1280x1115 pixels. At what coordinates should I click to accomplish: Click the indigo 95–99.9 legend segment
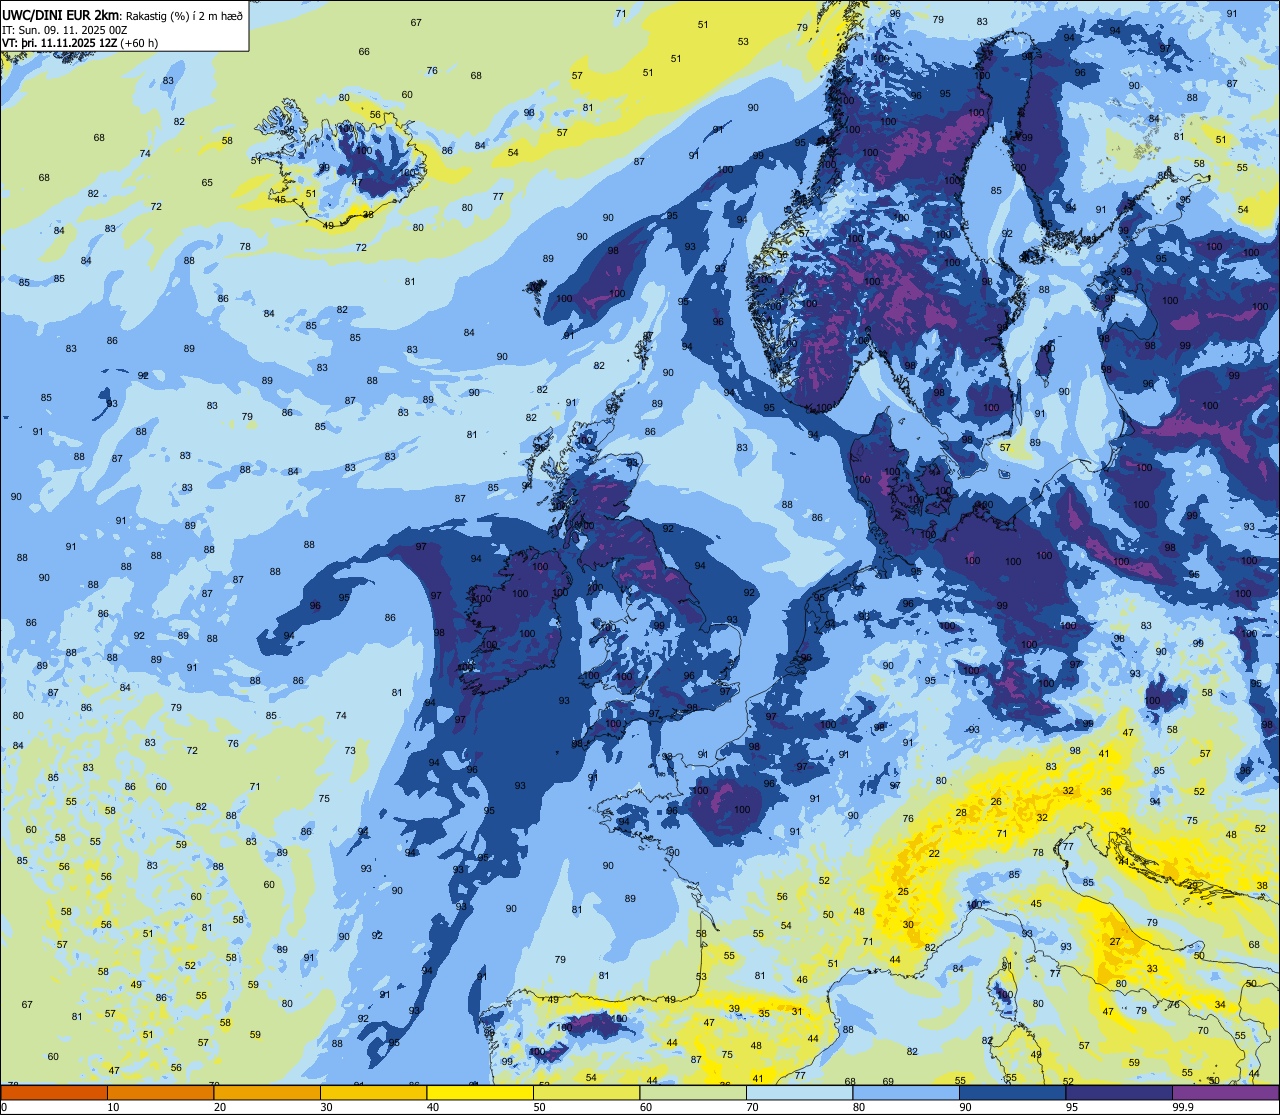pos(1119,1093)
